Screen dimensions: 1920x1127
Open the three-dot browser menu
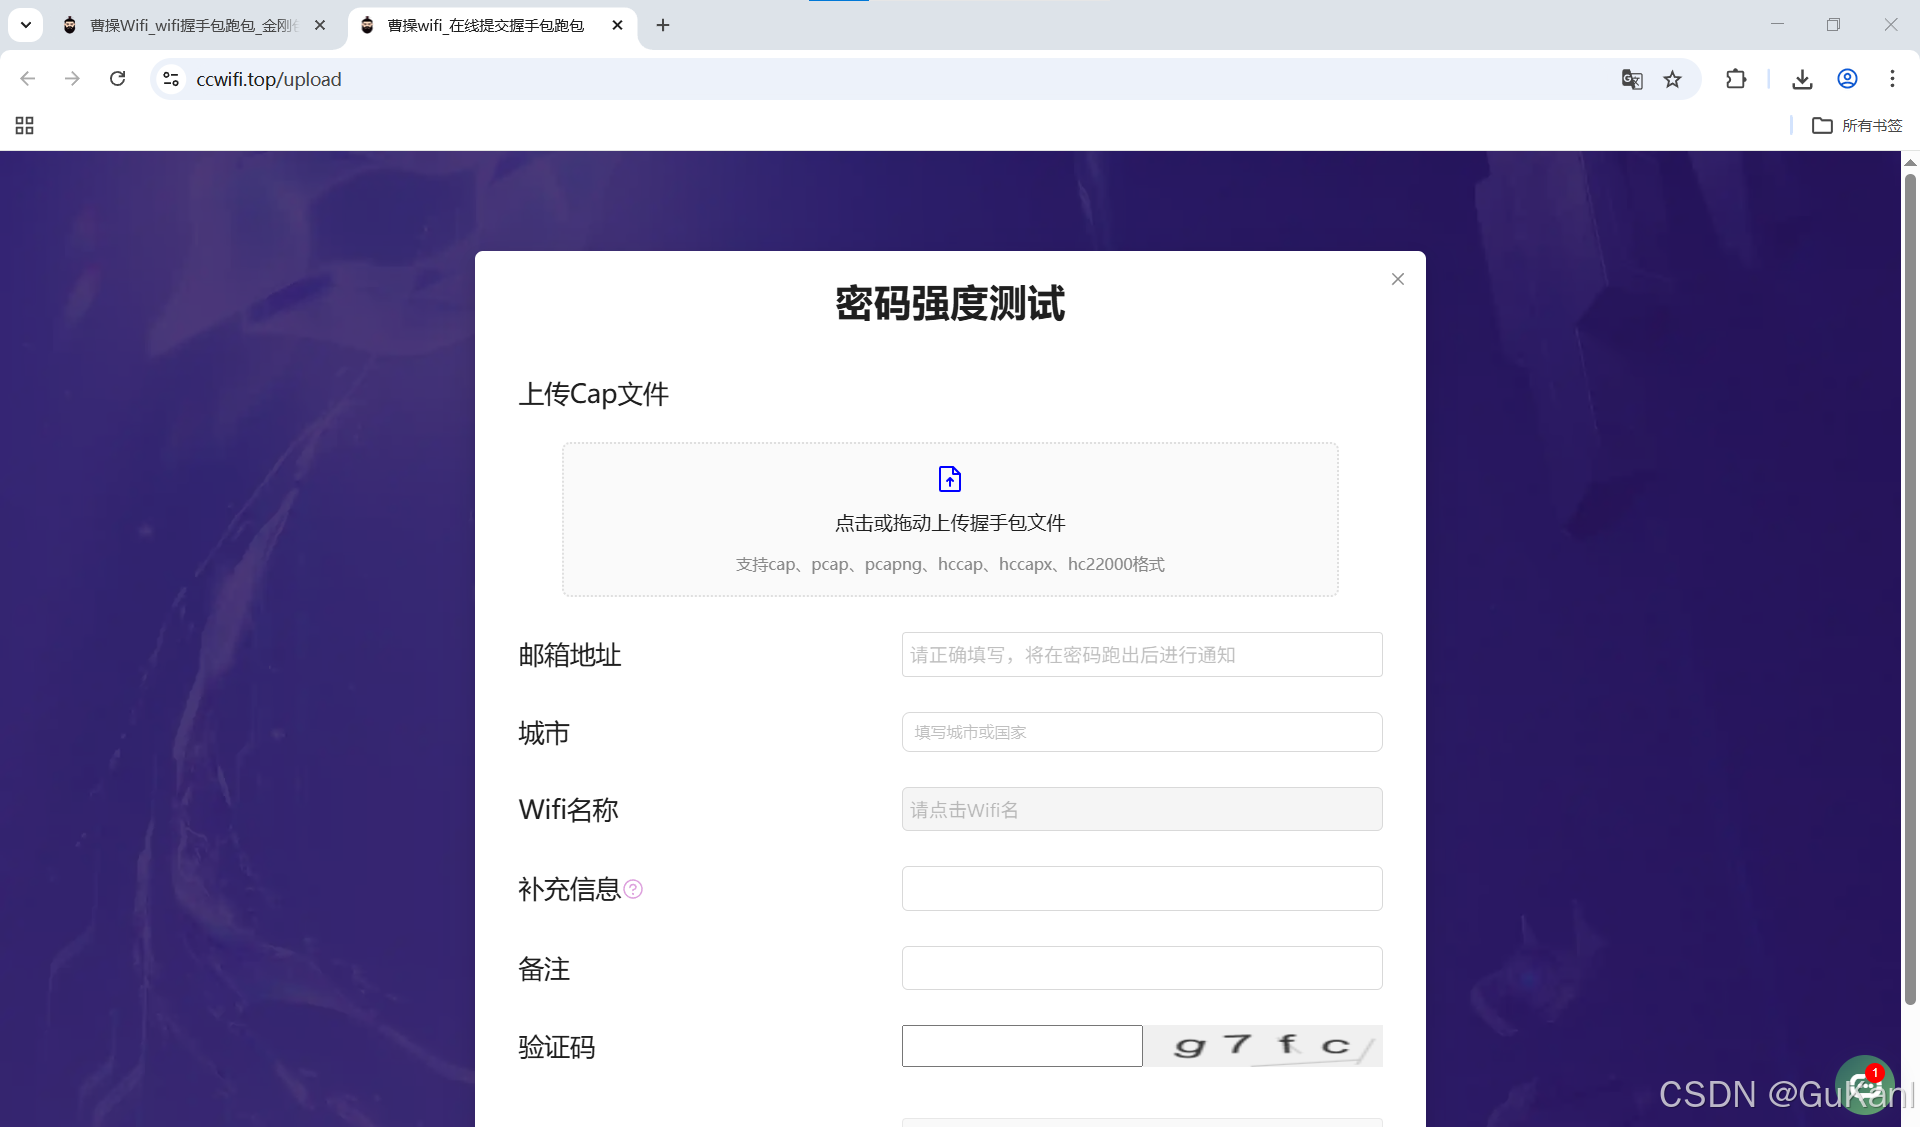pyautogui.click(x=1892, y=79)
